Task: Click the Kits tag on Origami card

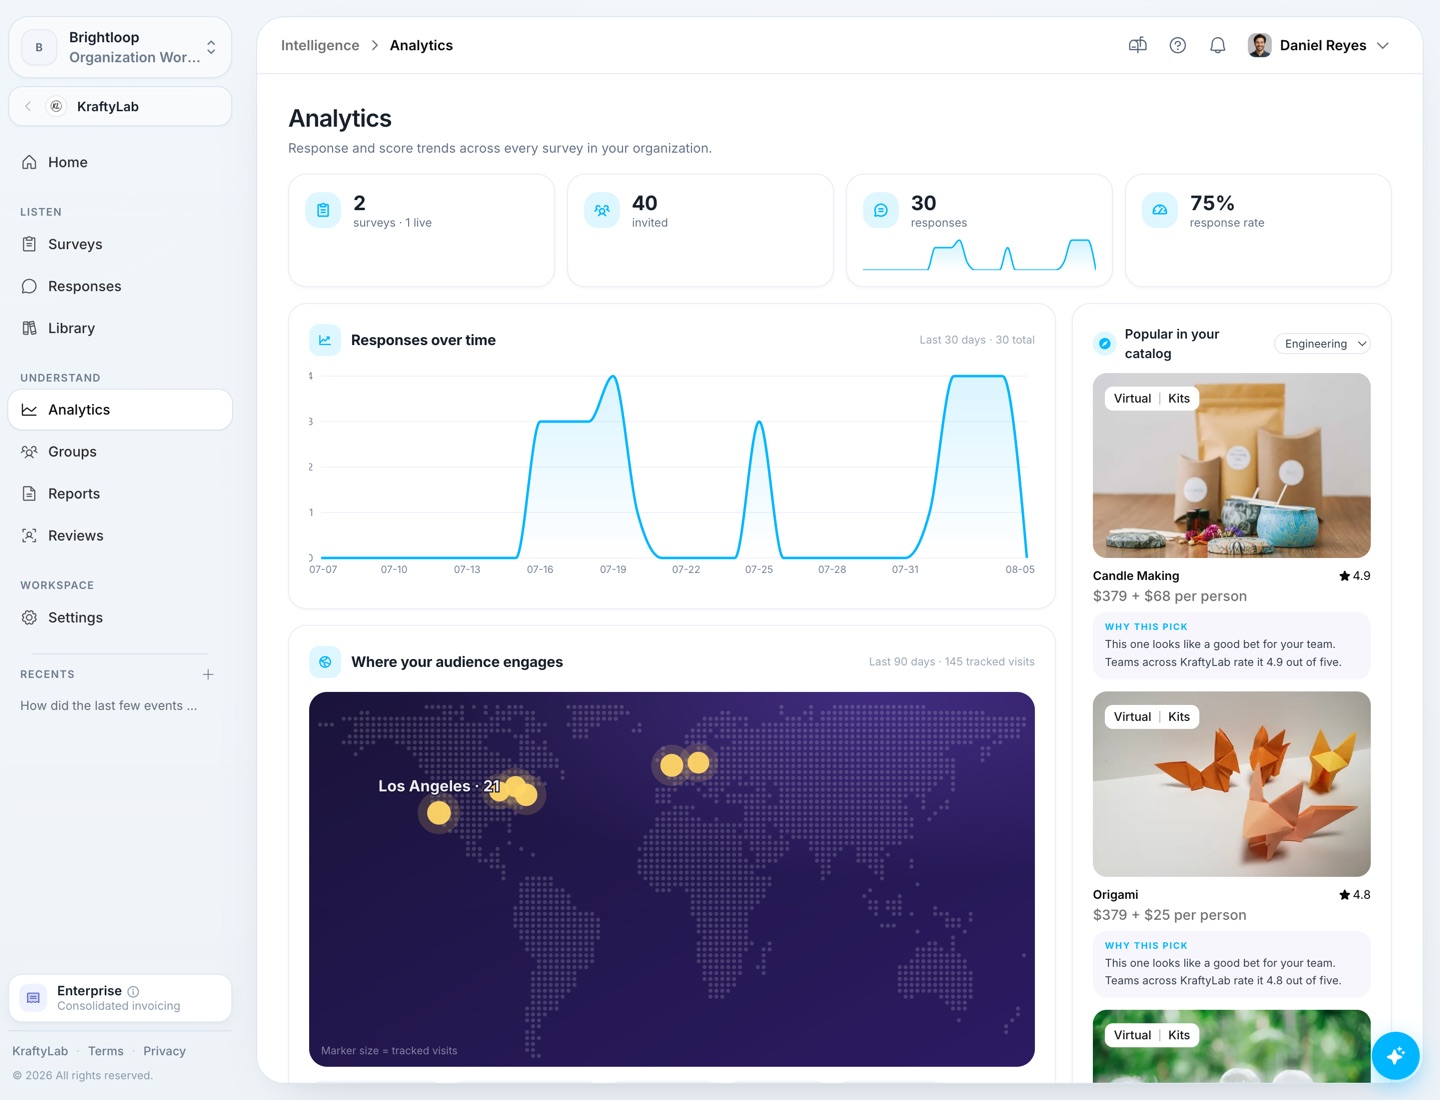Action: pyautogui.click(x=1179, y=717)
